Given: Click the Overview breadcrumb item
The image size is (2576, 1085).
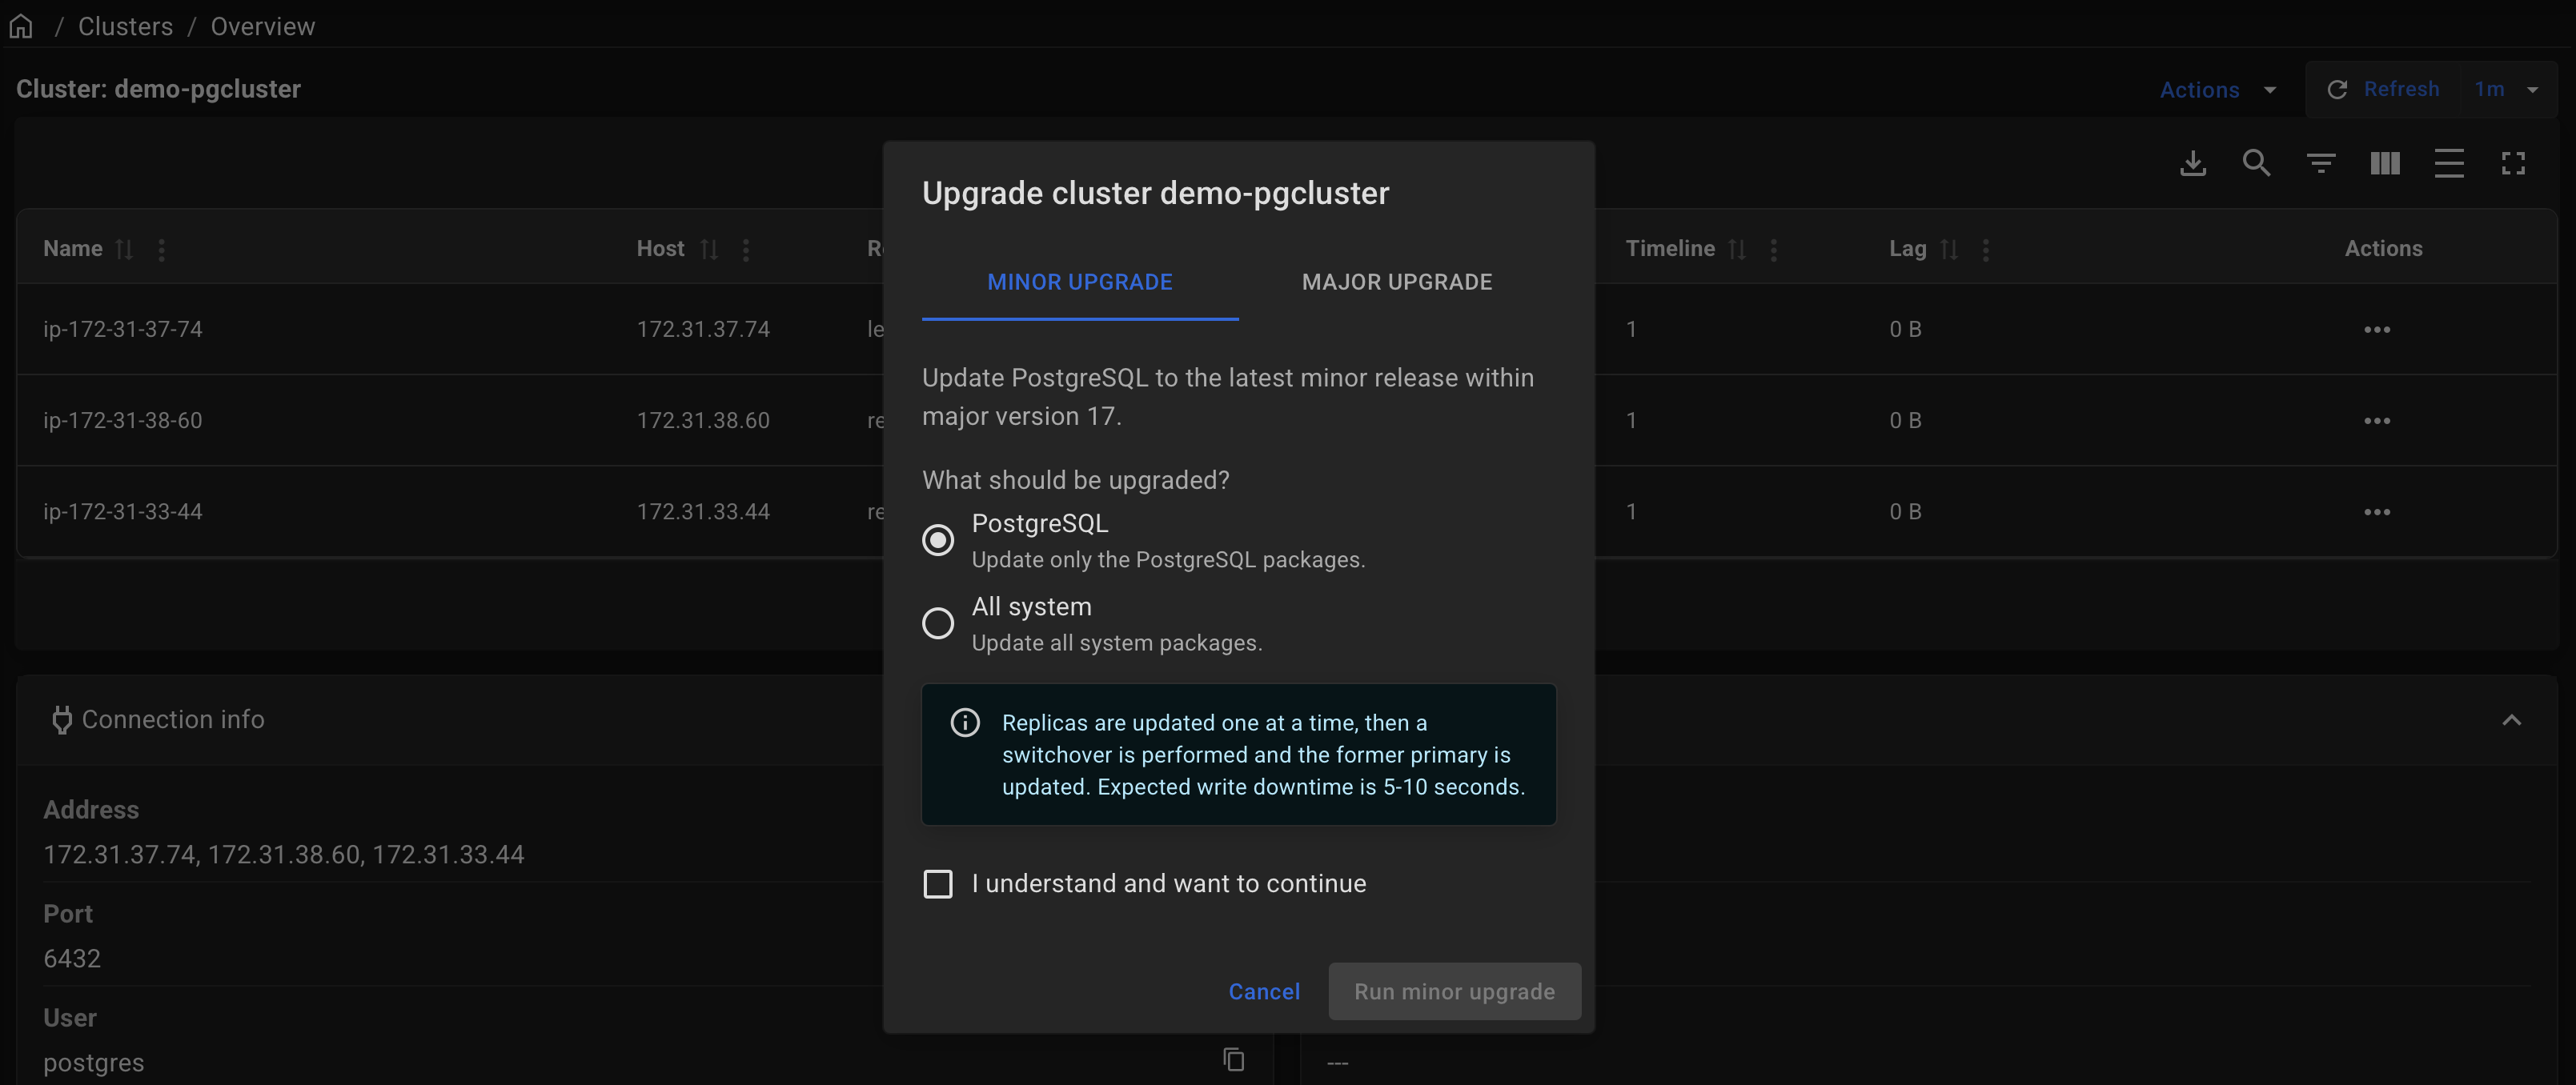Looking at the screenshot, I should tap(262, 26).
